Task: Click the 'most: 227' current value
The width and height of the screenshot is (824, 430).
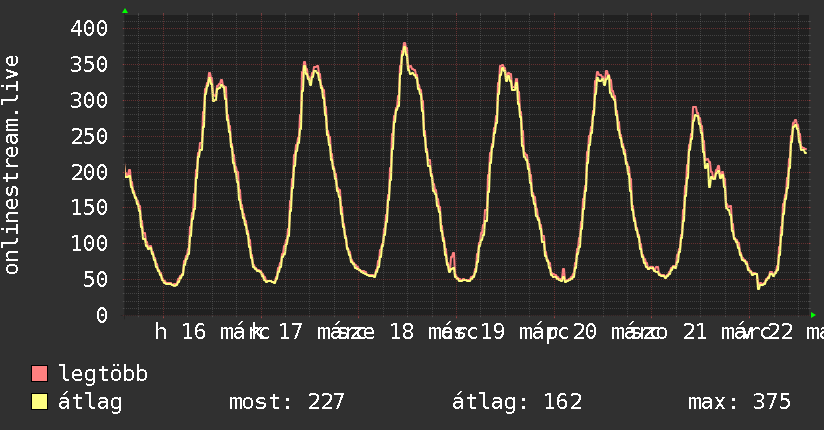Action: point(287,402)
